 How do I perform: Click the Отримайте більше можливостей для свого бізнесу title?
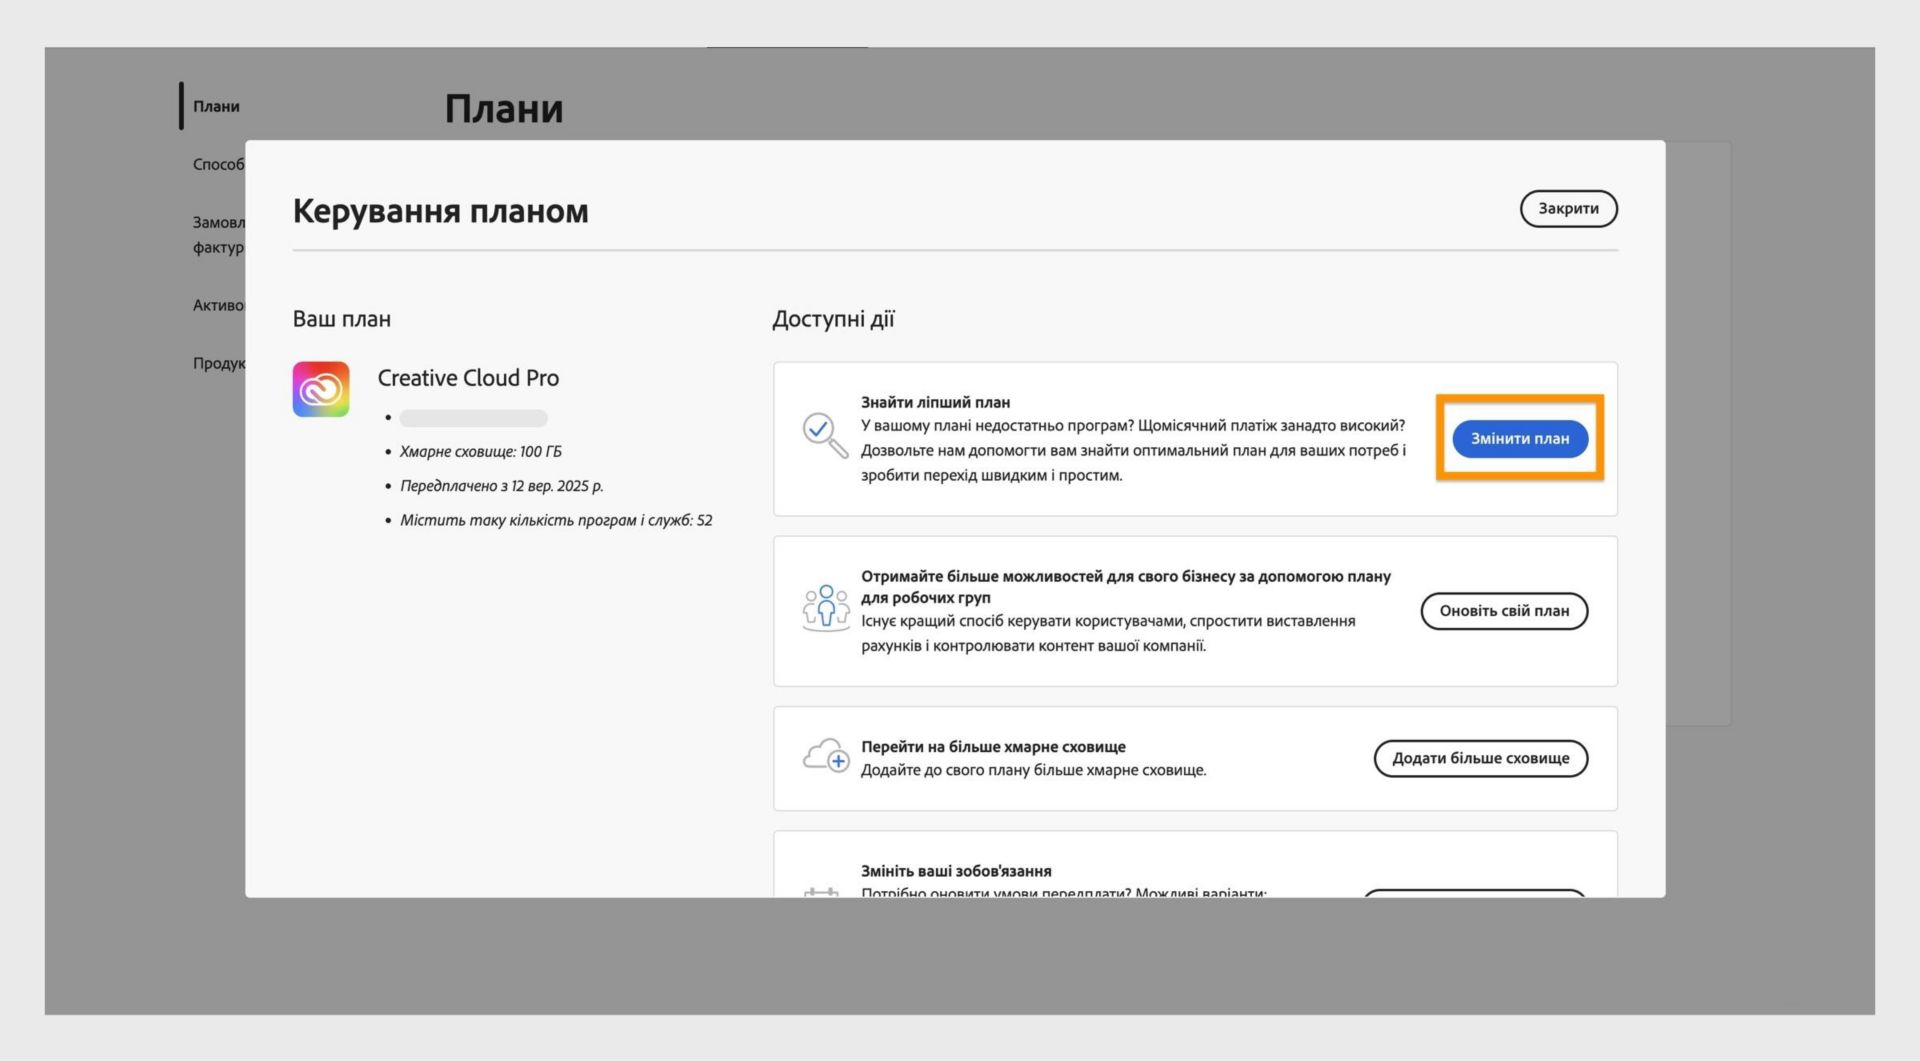point(1126,587)
